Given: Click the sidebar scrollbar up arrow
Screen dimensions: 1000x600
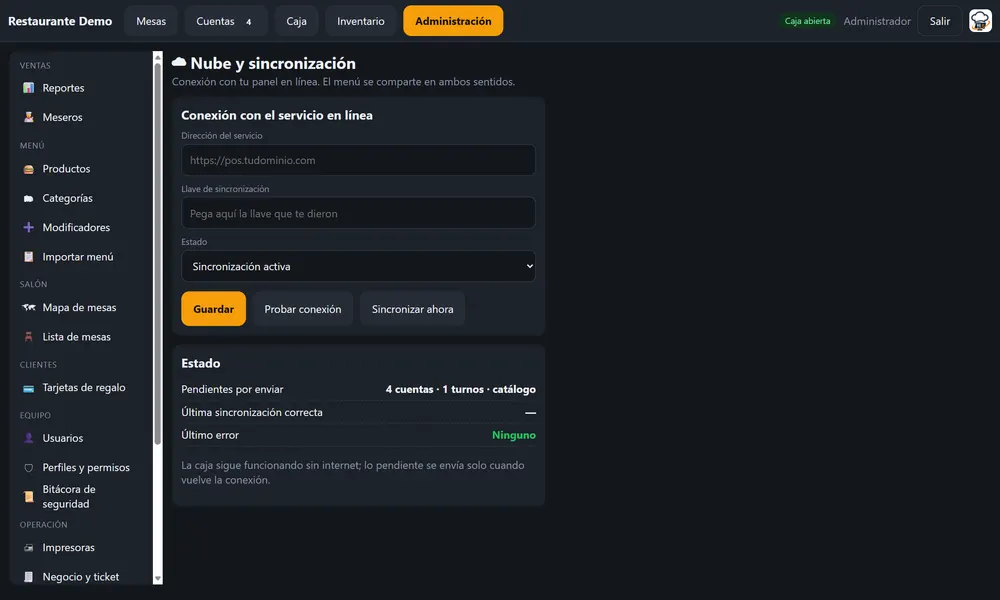Looking at the screenshot, I should (158, 57).
